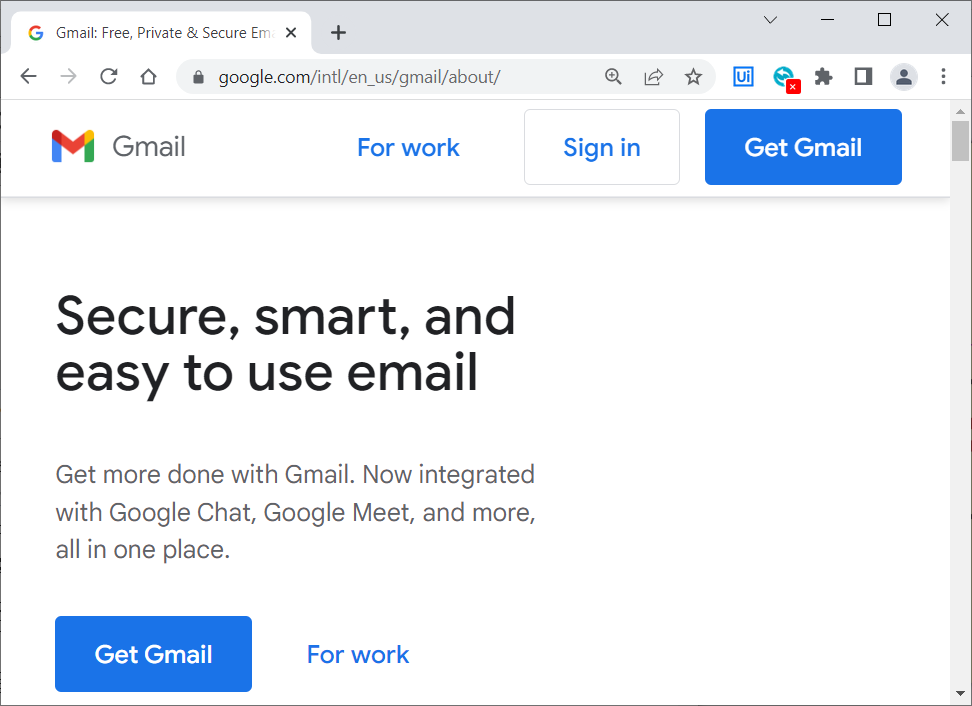The width and height of the screenshot is (972, 706).
Task: Click the vertical scrollbar thumb
Action: pos(960,141)
